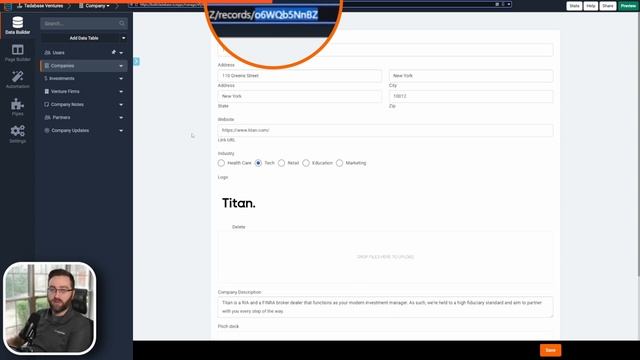Viewport: 640px width, 360px height.
Task: Click the City field
Action: tap(471, 76)
